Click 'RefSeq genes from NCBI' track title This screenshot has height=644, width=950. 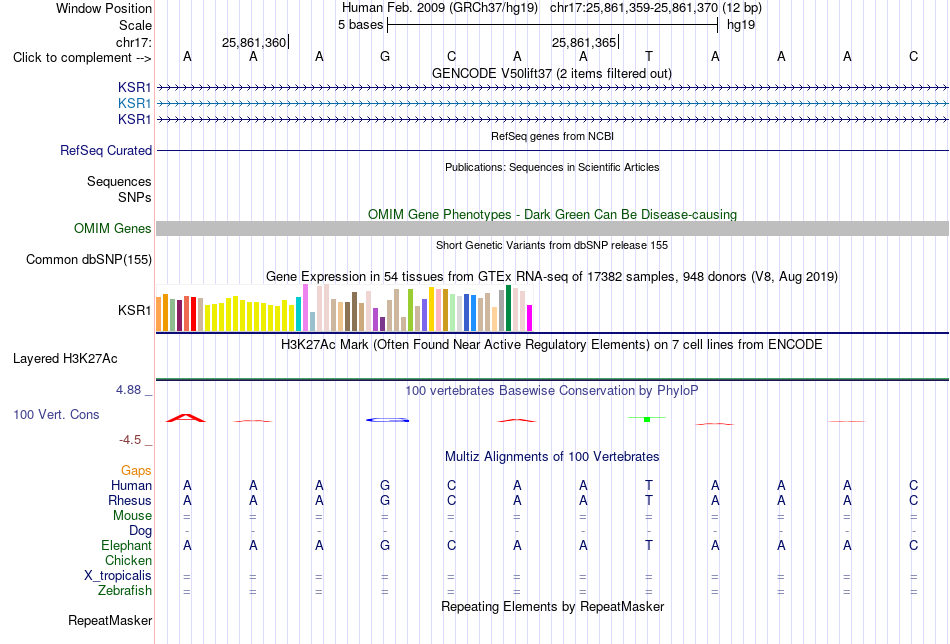pos(552,136)
